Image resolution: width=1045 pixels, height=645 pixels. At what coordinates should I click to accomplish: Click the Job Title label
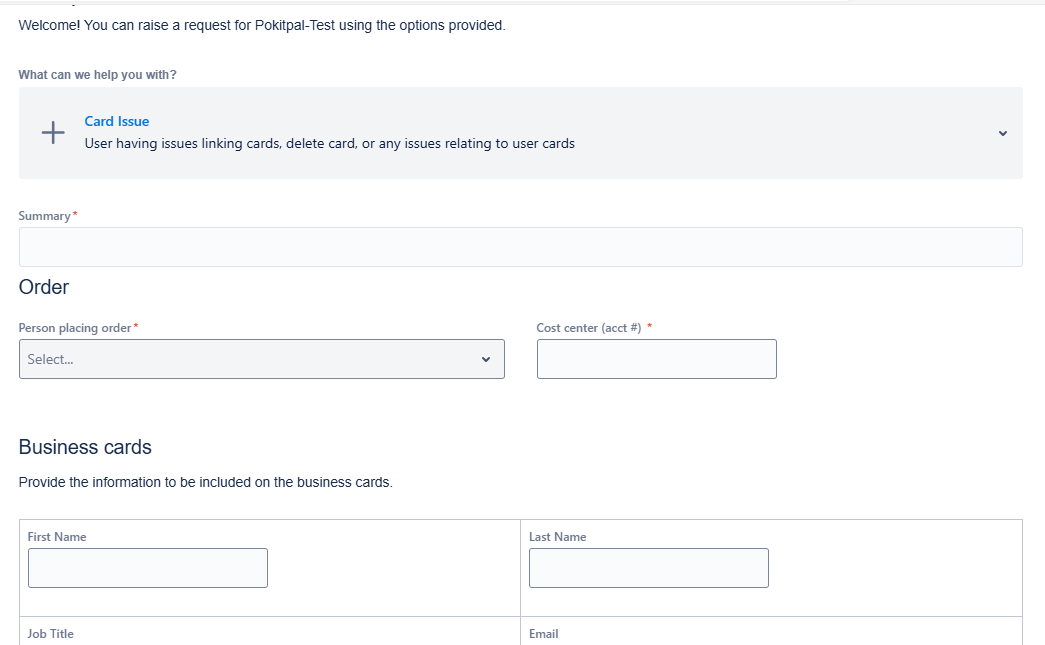(51, 634)
